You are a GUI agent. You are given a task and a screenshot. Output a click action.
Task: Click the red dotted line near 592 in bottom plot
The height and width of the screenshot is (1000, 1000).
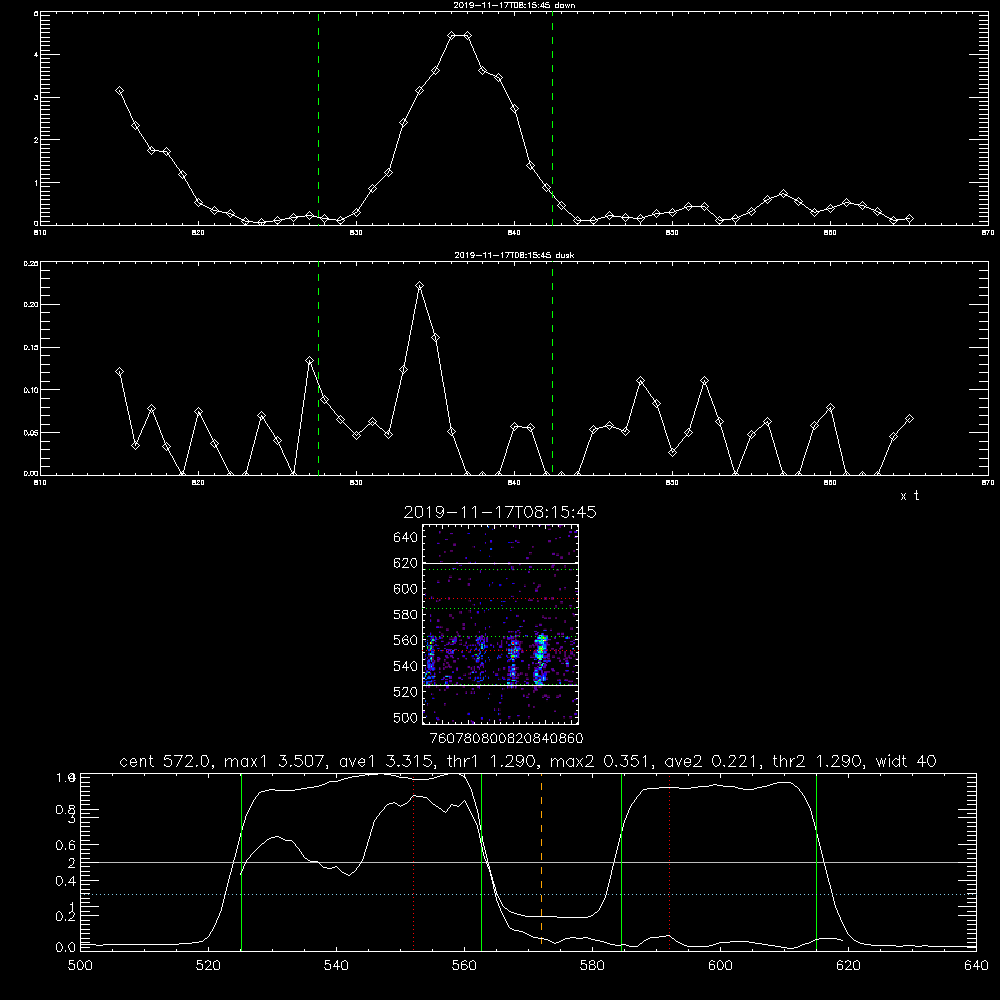669,861
